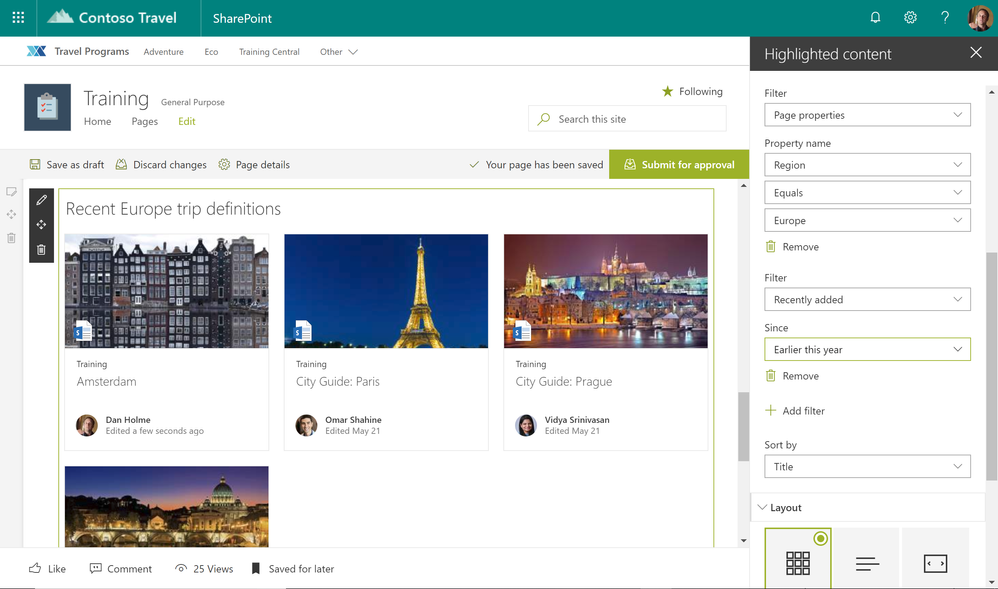The height and width of the screenshot is (589, 998).
Task: Click the Training site clipboard icon
Action: pyautogui.click(x=47, y=107)
